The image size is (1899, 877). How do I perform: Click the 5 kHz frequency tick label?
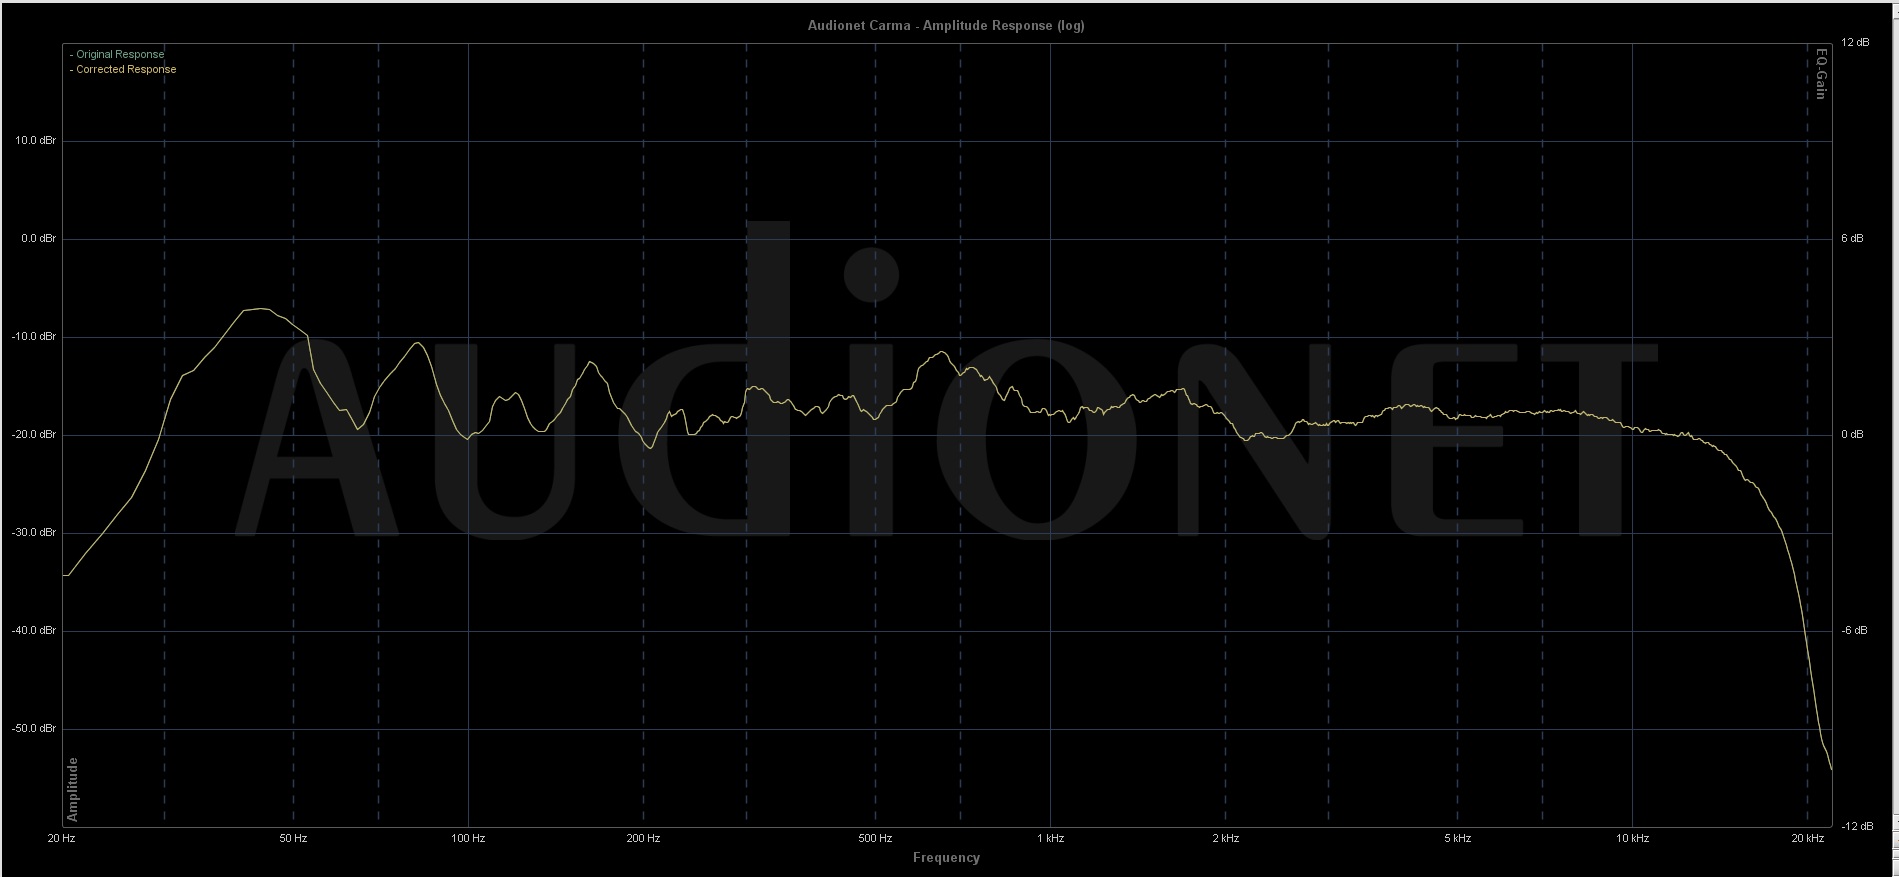pyautogui.click(x=1457, y=838)
